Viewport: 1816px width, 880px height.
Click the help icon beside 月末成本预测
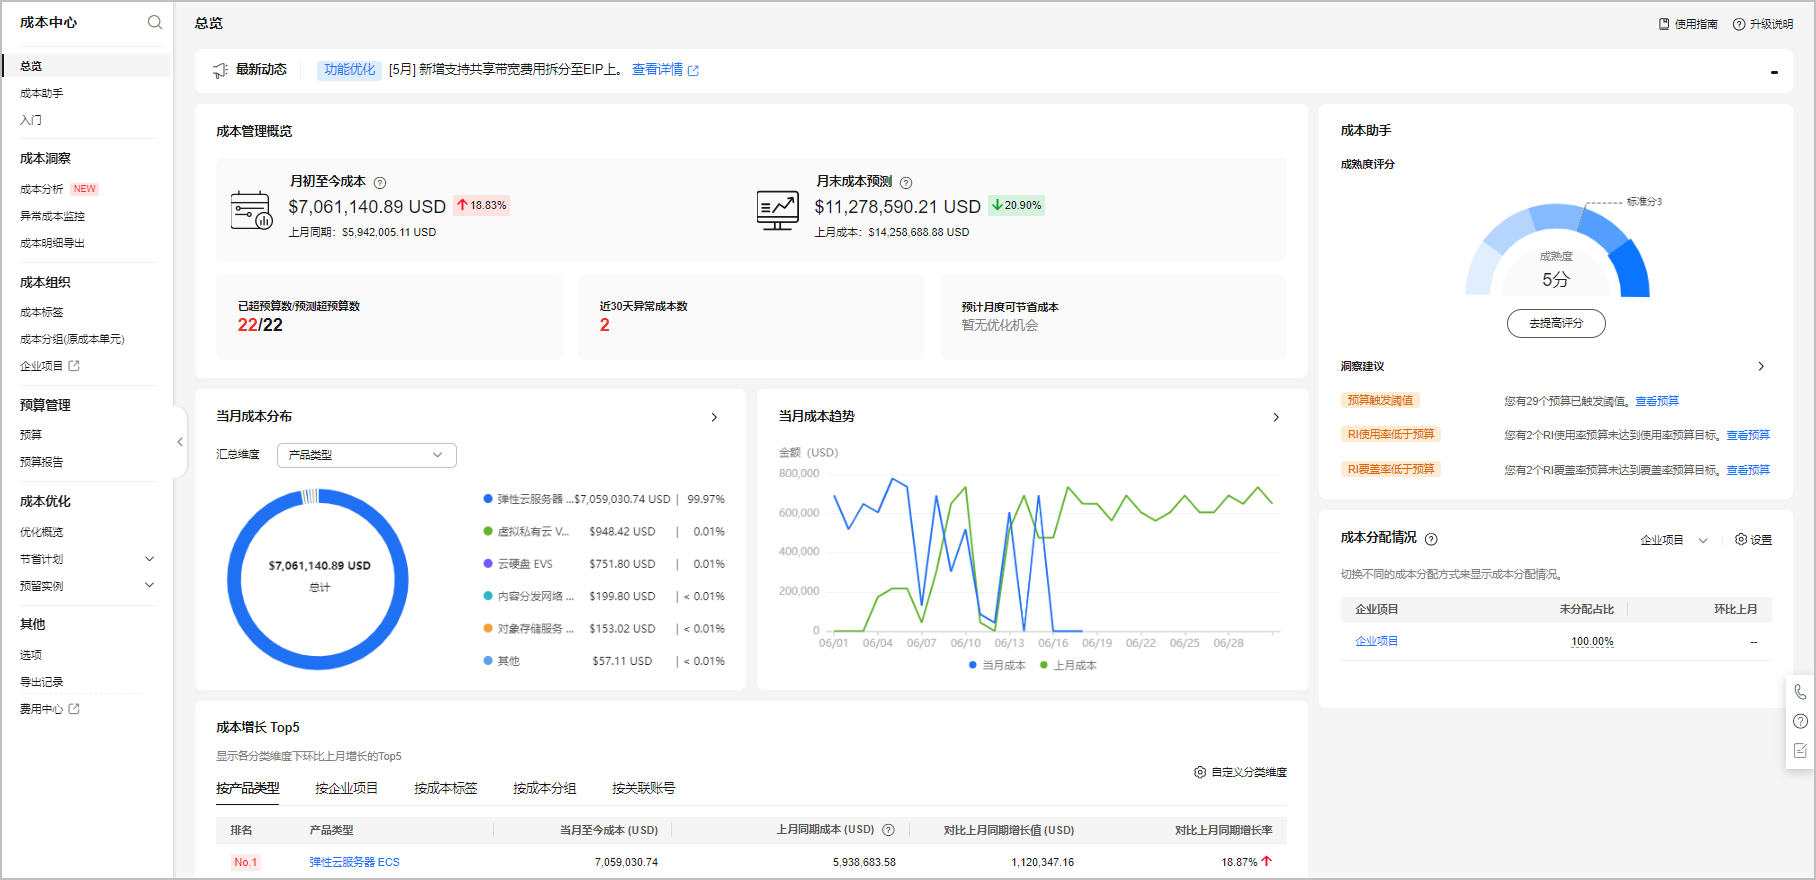906,183
